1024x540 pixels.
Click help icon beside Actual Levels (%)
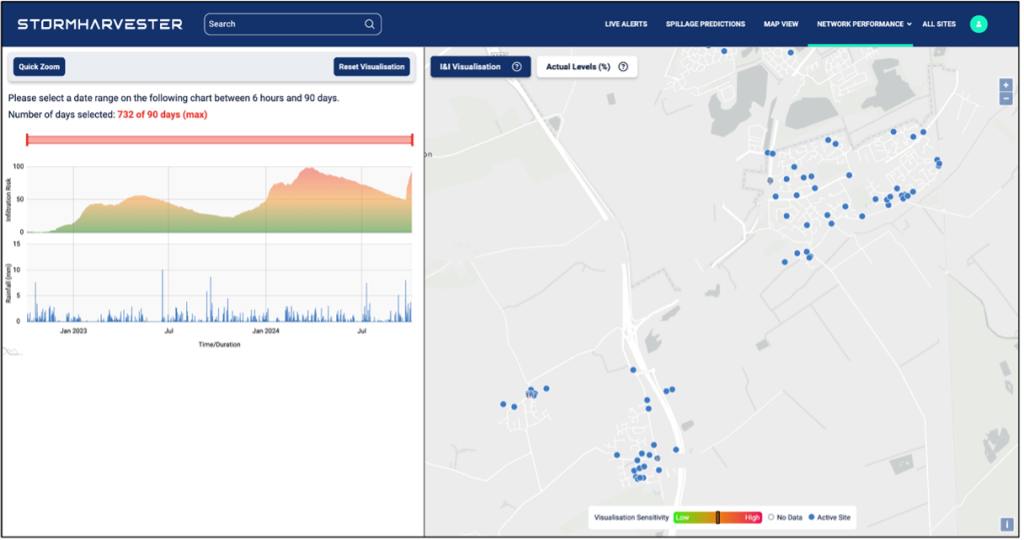(623, 67)
